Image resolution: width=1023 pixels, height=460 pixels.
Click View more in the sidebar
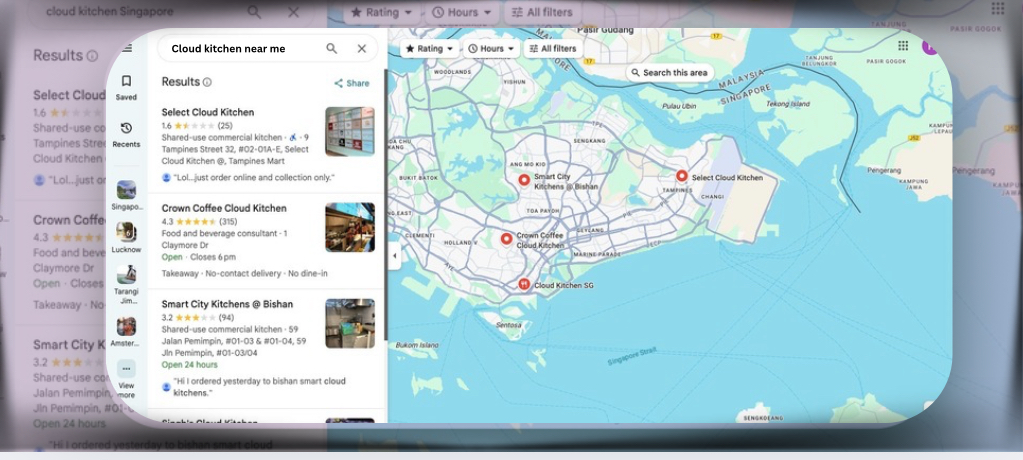point(126,379)
